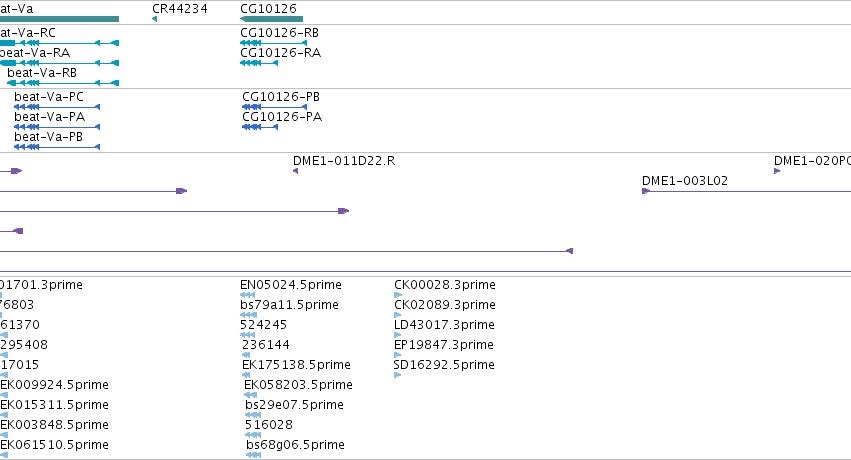Select the 524245 EST entry
851x460 pixels.
click(263, 325)
